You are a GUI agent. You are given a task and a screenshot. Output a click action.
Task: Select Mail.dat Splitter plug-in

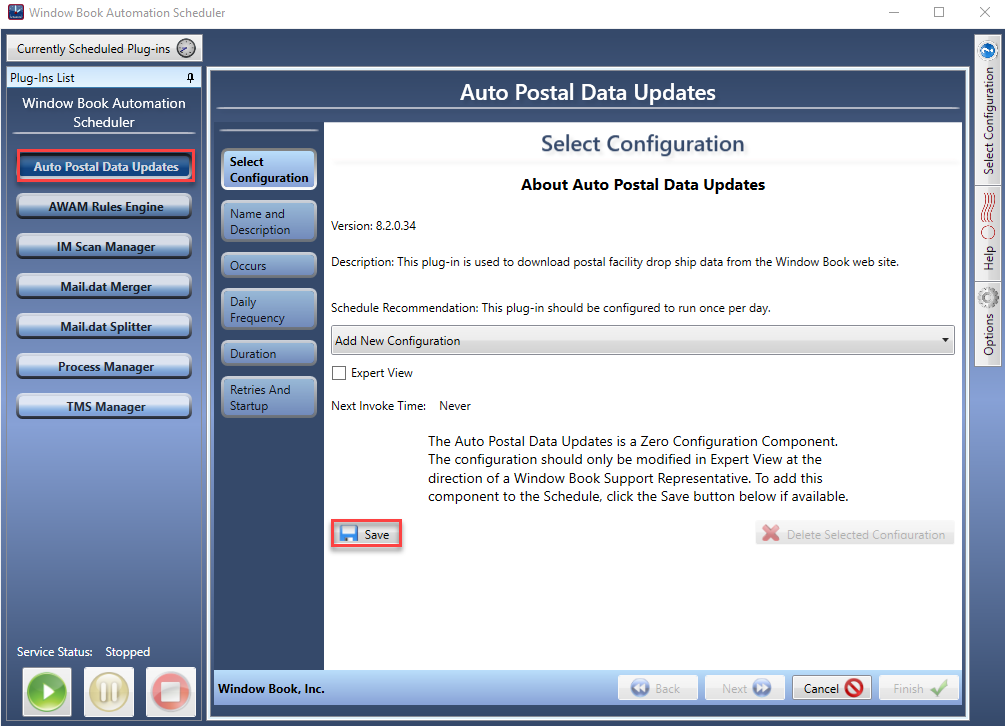pos(104,326)
